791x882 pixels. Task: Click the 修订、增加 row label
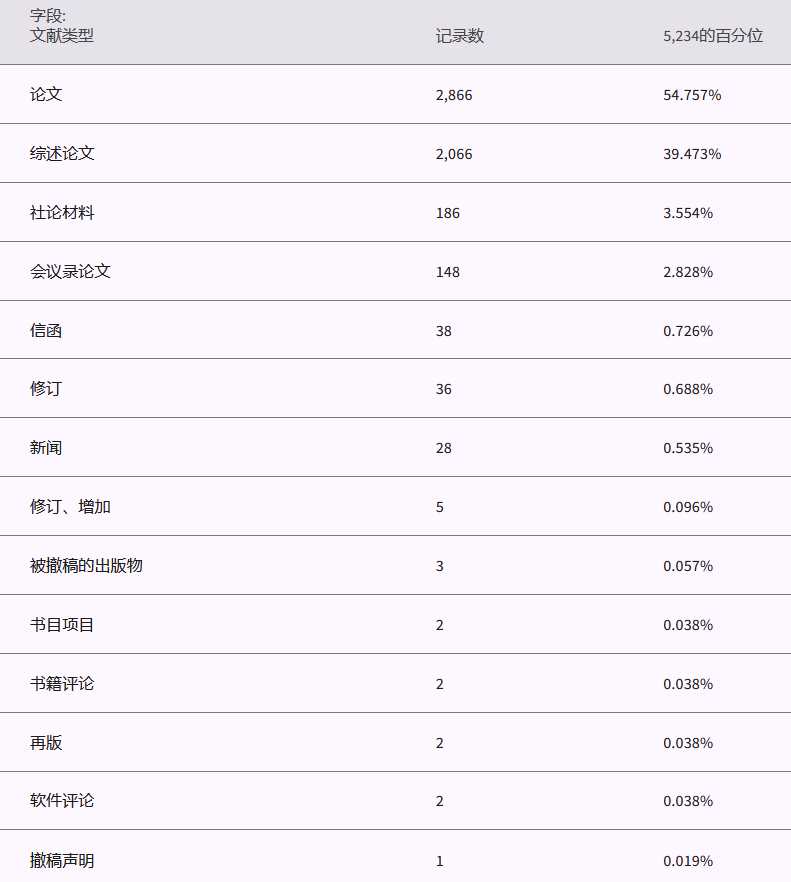pyautogui.click(x=70, y=507)
